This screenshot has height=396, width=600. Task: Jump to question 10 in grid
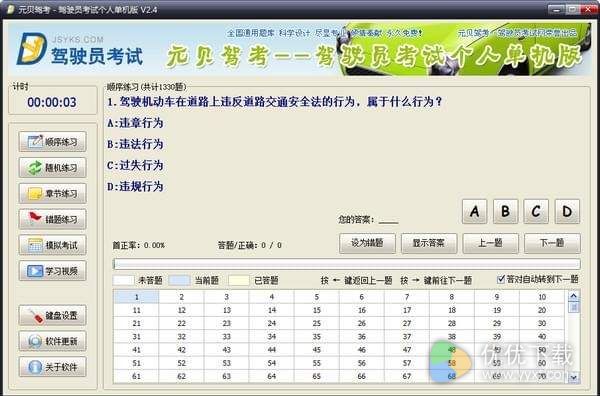click(542, 297)
